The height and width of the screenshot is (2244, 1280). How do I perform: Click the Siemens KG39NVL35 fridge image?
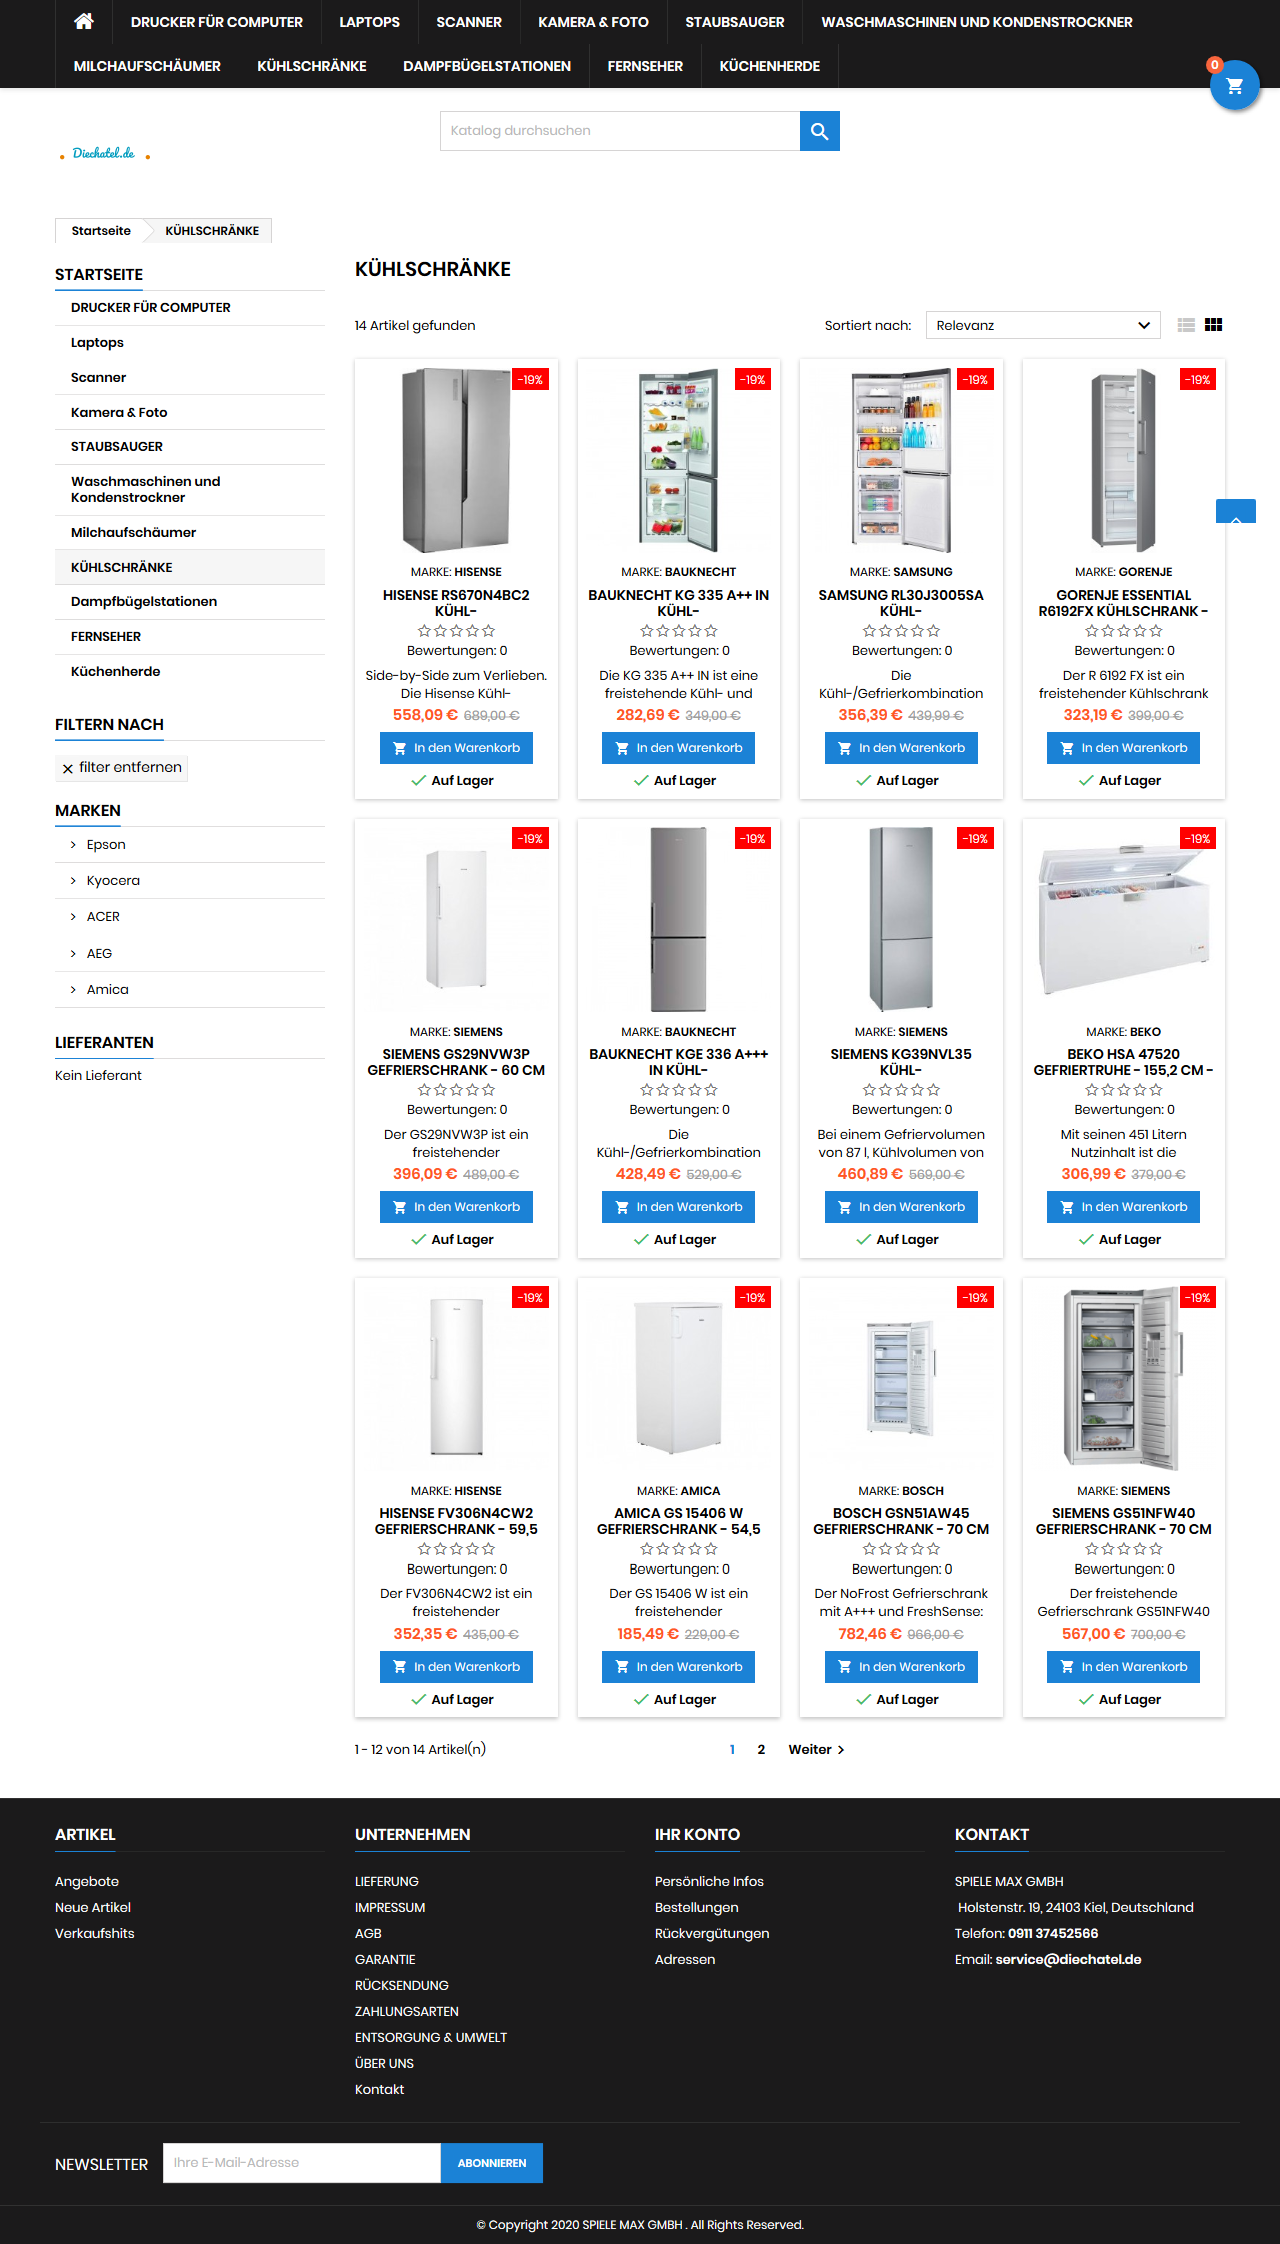pos(901,920)
